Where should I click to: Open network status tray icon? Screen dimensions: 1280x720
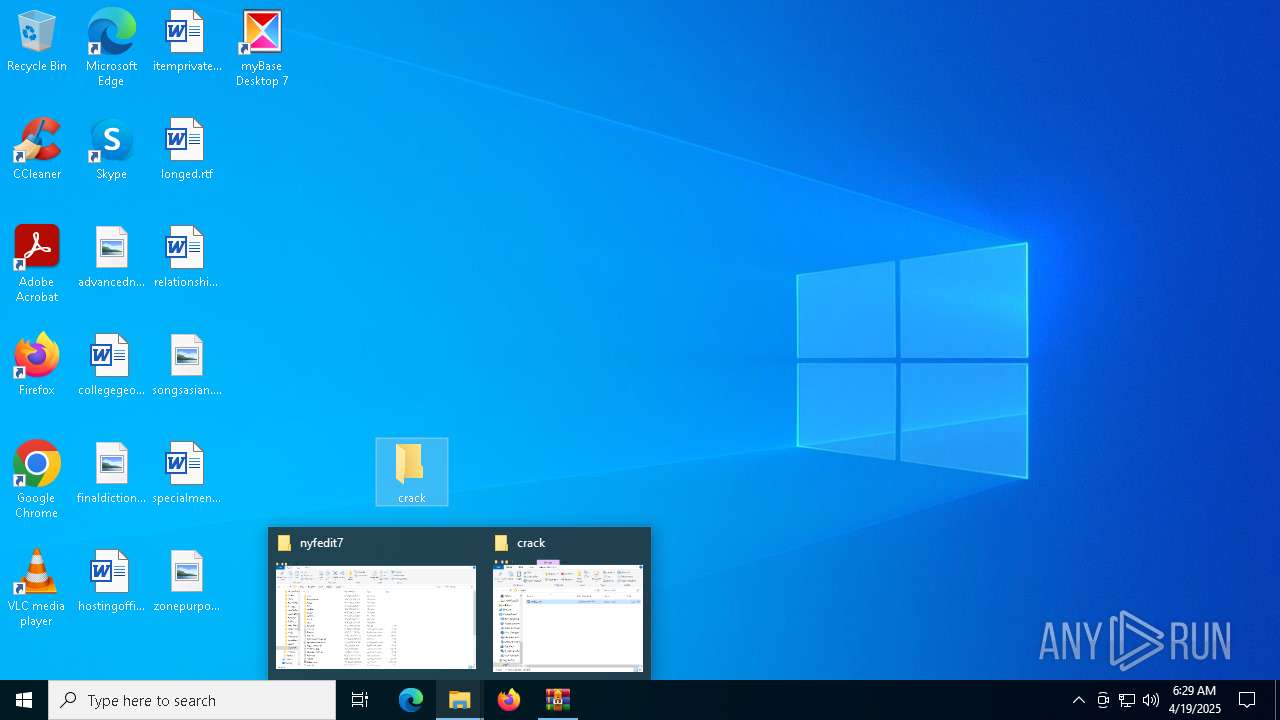[x=1127, y=700]
